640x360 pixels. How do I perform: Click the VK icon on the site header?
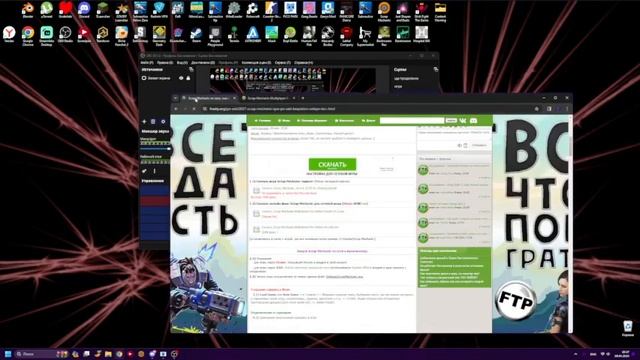pos(463,120)
